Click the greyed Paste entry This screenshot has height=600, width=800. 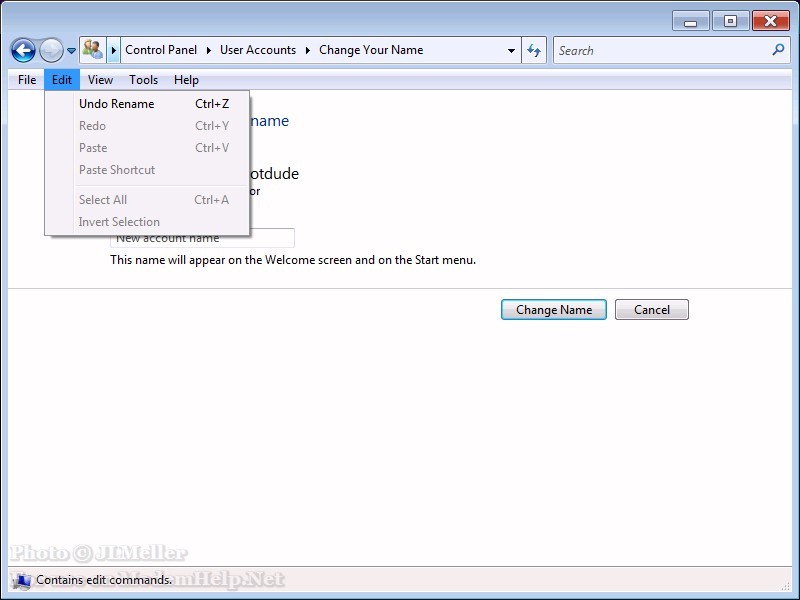point(147,147)
